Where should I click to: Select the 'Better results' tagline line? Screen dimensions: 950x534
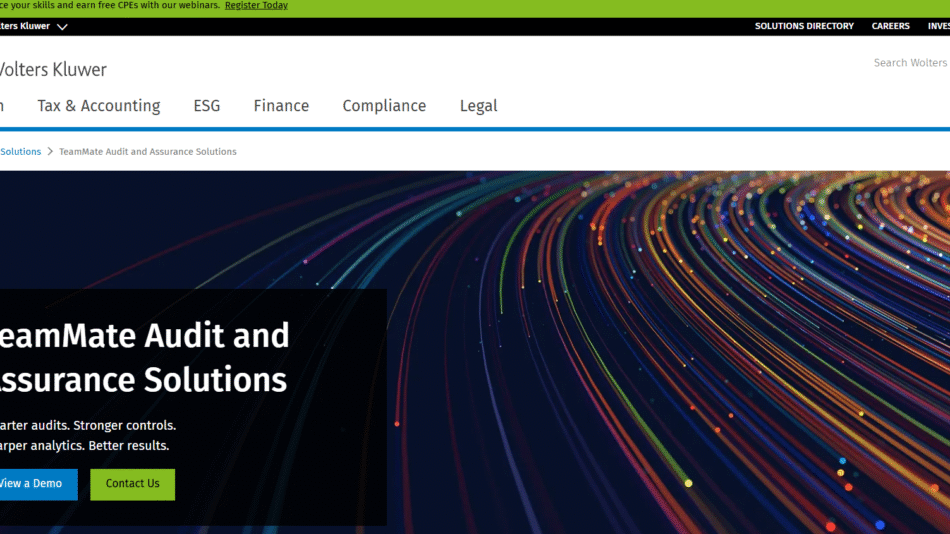(x=129, y=446)
